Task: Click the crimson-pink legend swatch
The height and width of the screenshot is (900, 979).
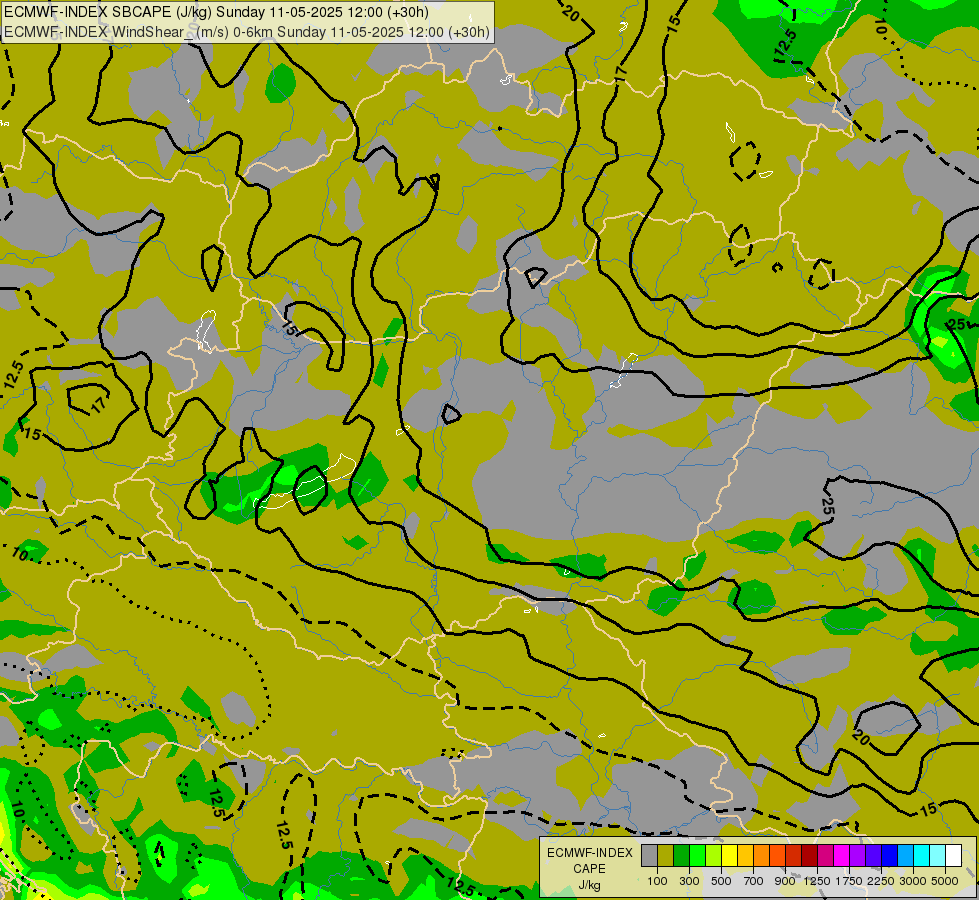Action: (825, 855)
